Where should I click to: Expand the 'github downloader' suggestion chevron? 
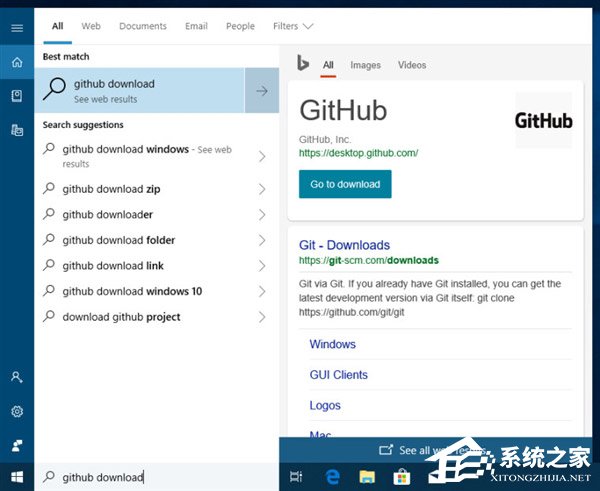pos(262,215)
